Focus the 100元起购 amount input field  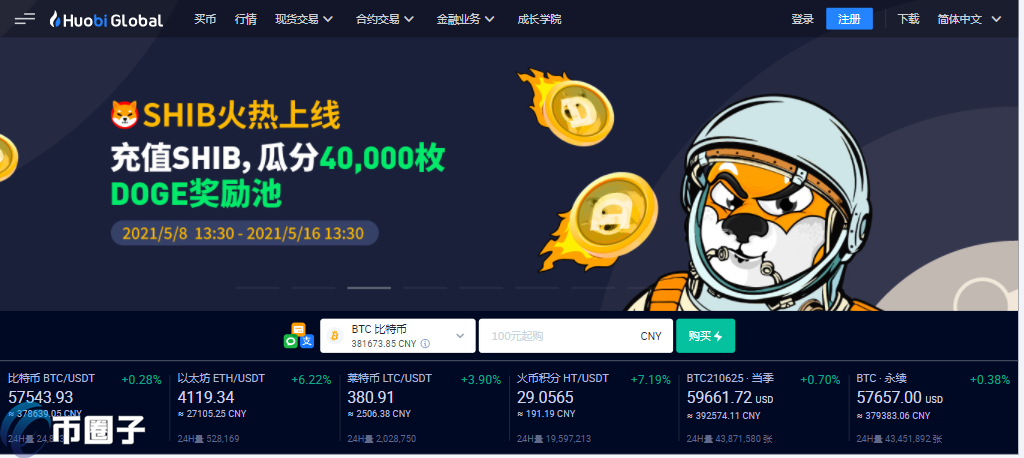click(x=575, y=336)
